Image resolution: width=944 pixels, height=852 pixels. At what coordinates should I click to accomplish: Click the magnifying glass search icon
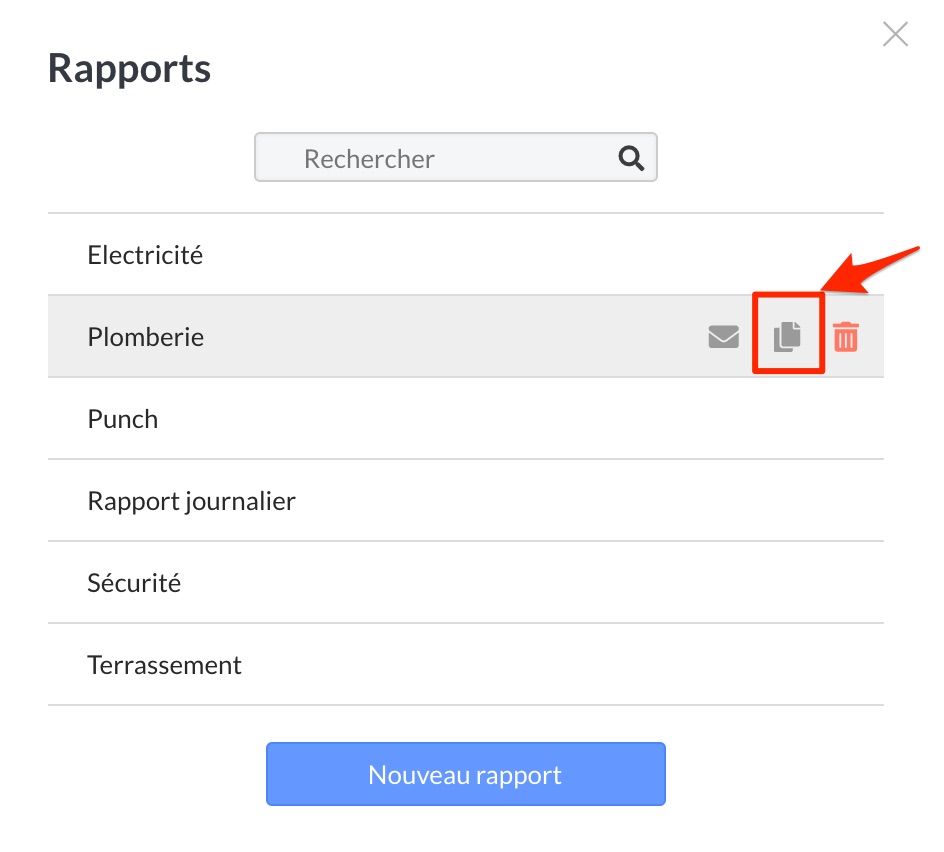coord(631,158)
